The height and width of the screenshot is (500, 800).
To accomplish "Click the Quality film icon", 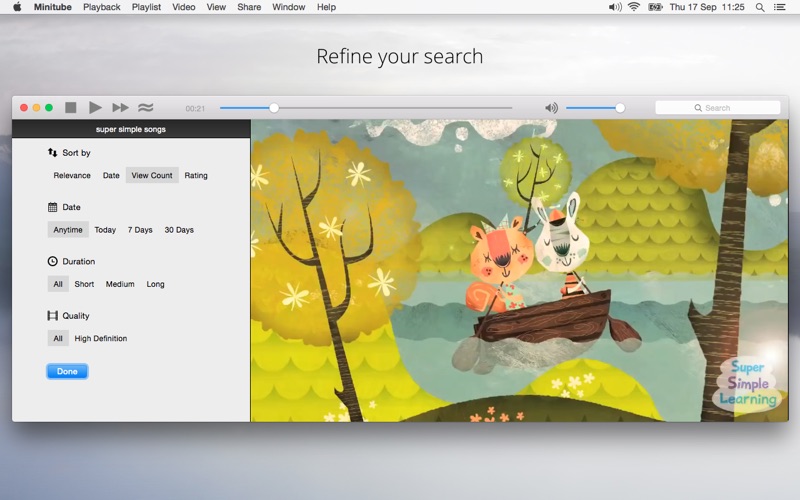I will (52, 316).
